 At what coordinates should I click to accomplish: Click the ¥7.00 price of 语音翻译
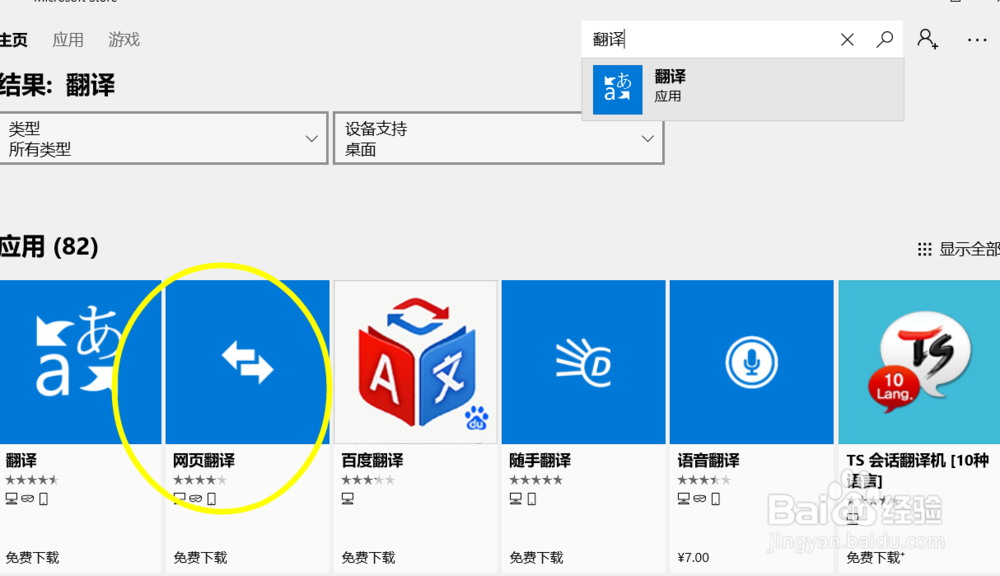click(x=693, y=558)
